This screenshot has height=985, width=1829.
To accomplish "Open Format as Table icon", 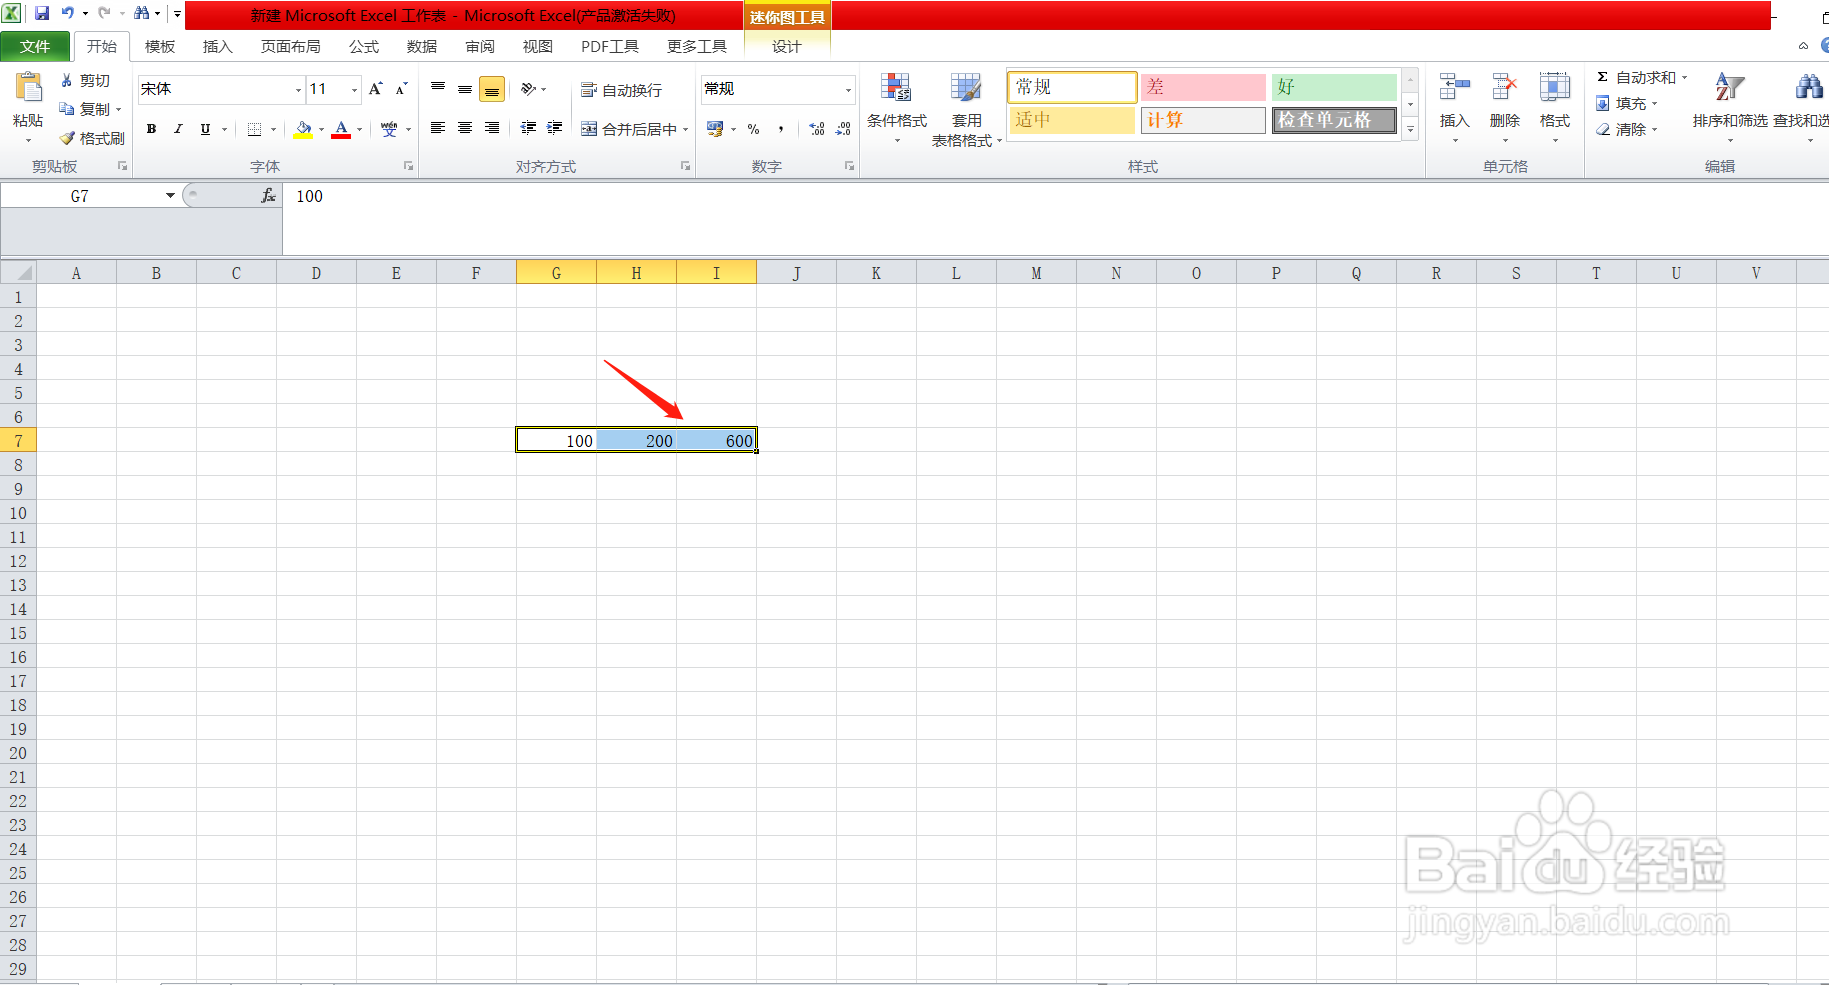I will pos(966,88).
